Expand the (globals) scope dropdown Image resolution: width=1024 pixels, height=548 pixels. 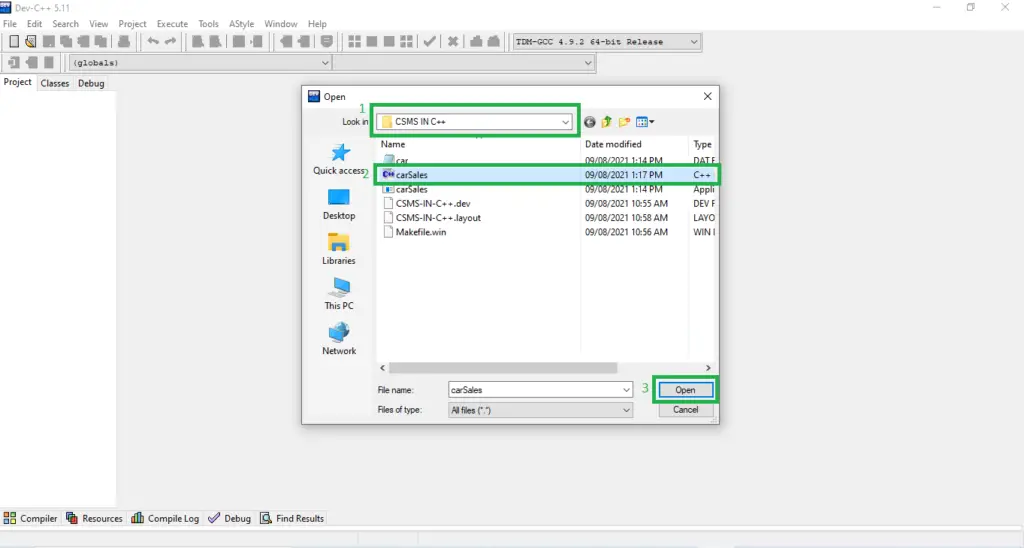325,63
